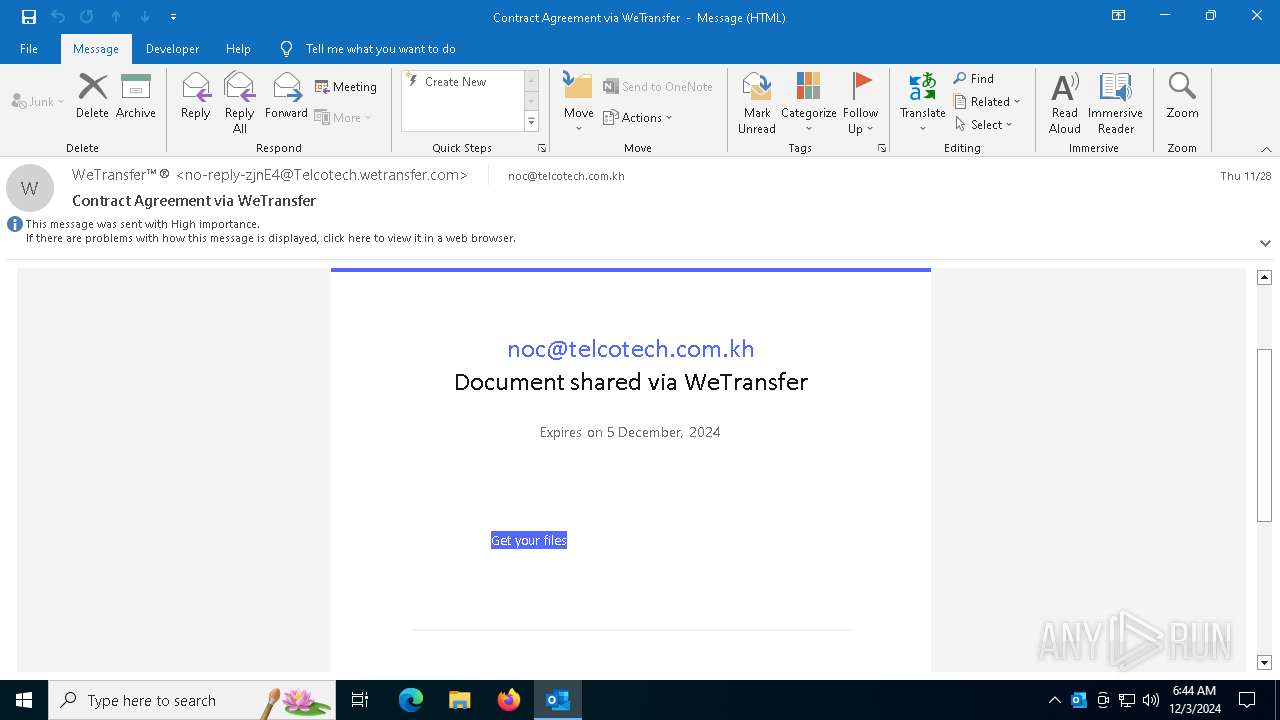Archive this message
This screenshot has width=1280, height=720.
coord(136,97)
